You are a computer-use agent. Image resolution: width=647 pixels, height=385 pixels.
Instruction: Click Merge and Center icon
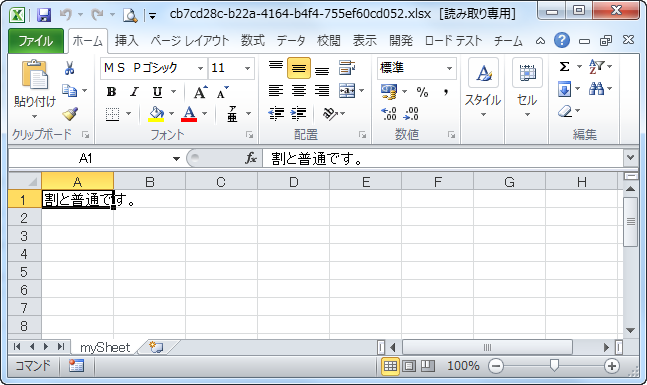[347, 91]
